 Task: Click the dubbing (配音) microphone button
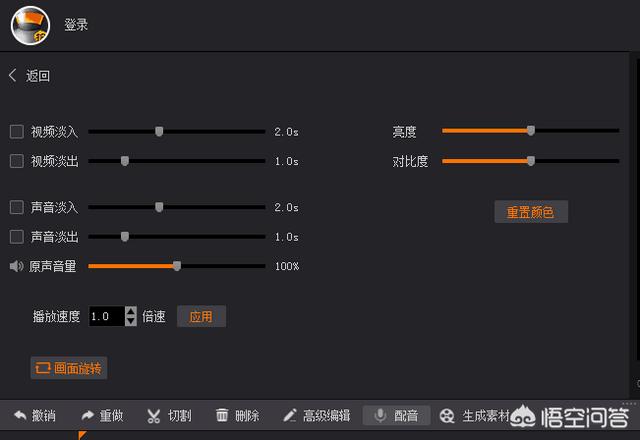[380, 415]
